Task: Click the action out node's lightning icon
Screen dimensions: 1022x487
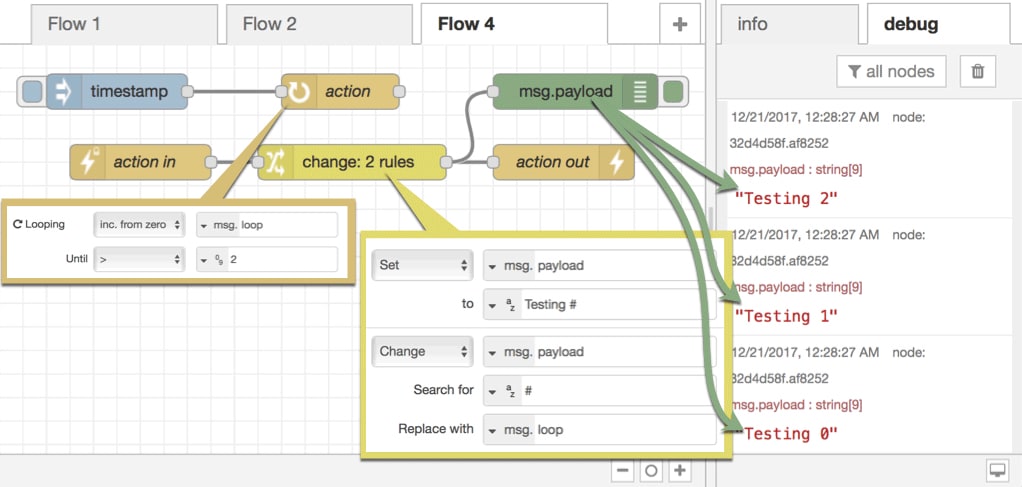Action: (x=617, y=162)
